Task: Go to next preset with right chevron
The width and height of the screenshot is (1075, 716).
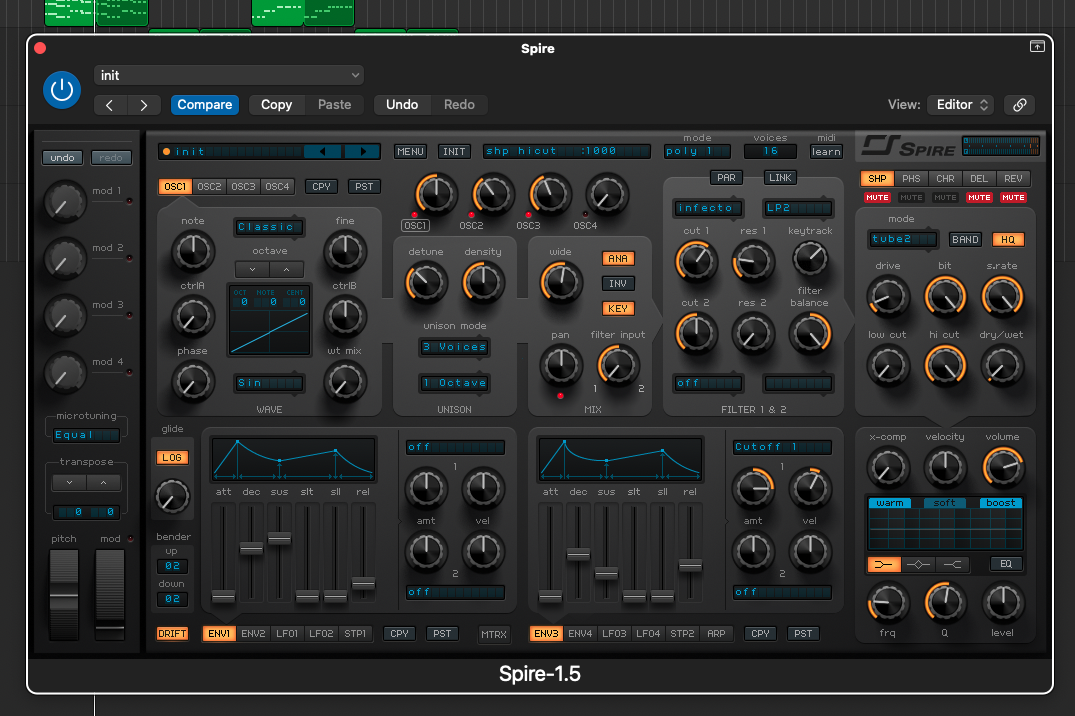Action: tap(143, 105)
